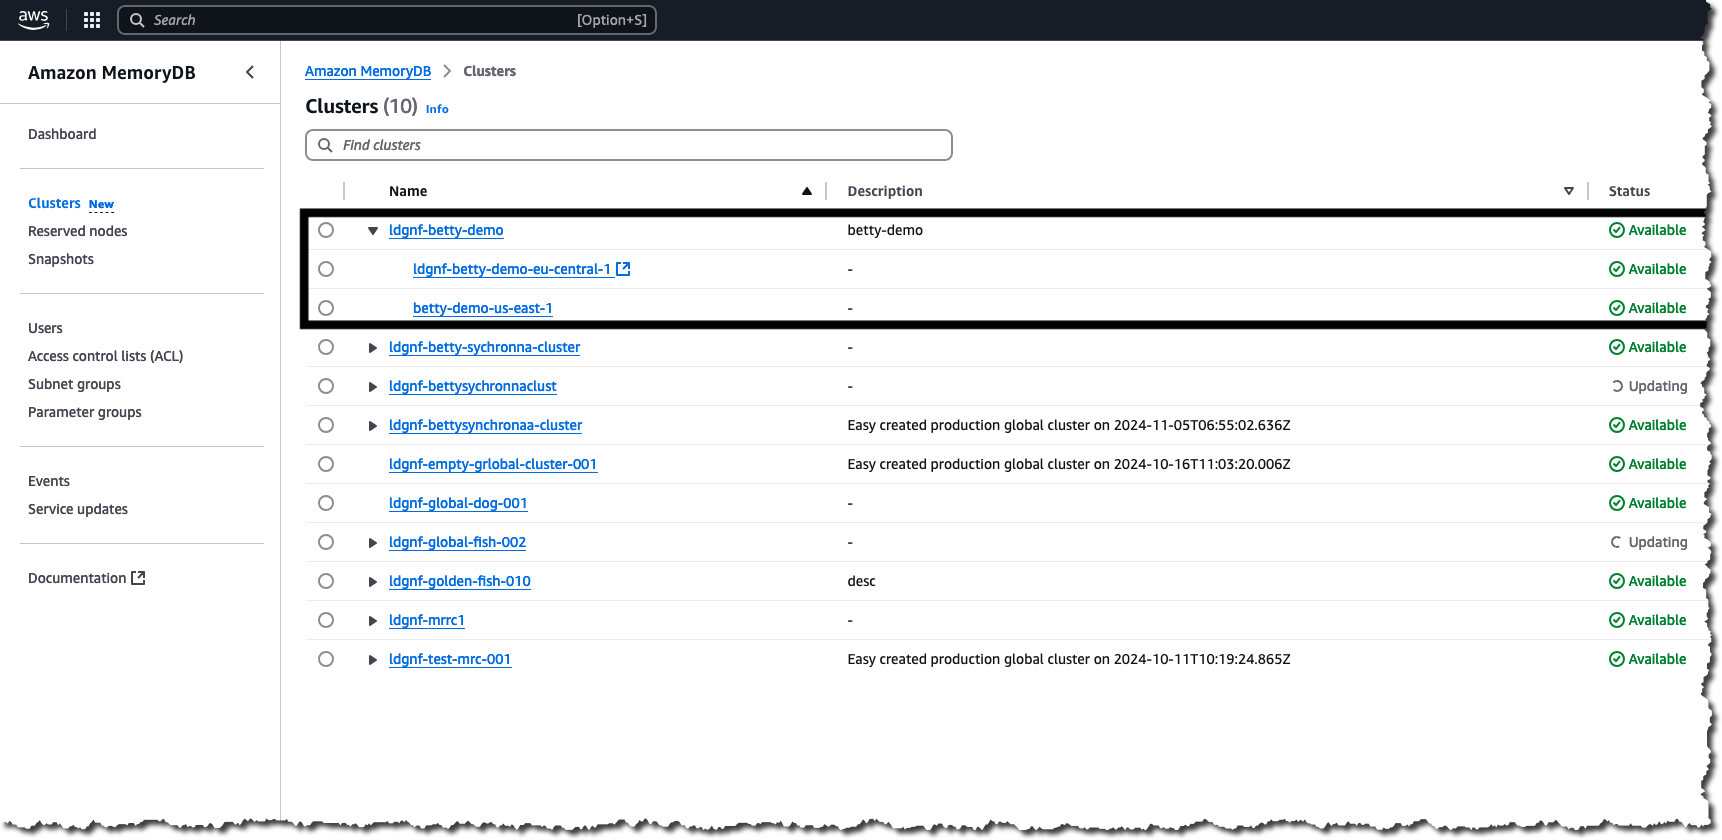Click the Info link next to Clusters

click(x=437, y=109)
